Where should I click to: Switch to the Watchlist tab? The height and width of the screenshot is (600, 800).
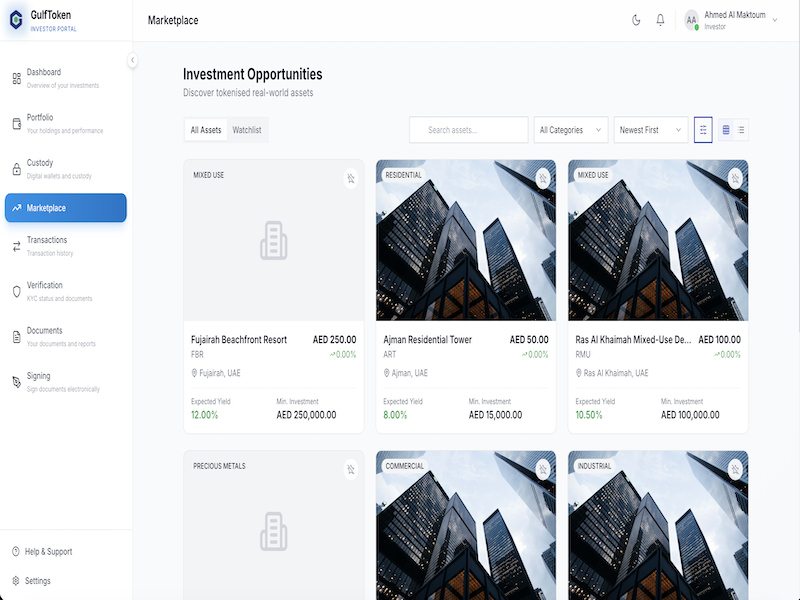point(248,129)
